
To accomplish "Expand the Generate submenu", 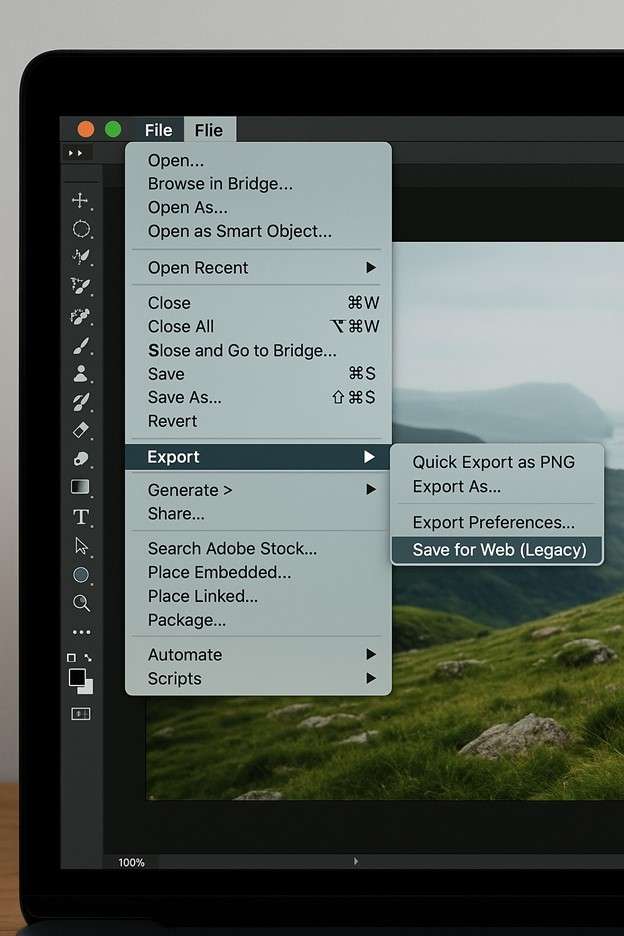I will pyautogui.click(x=259, y=490).
